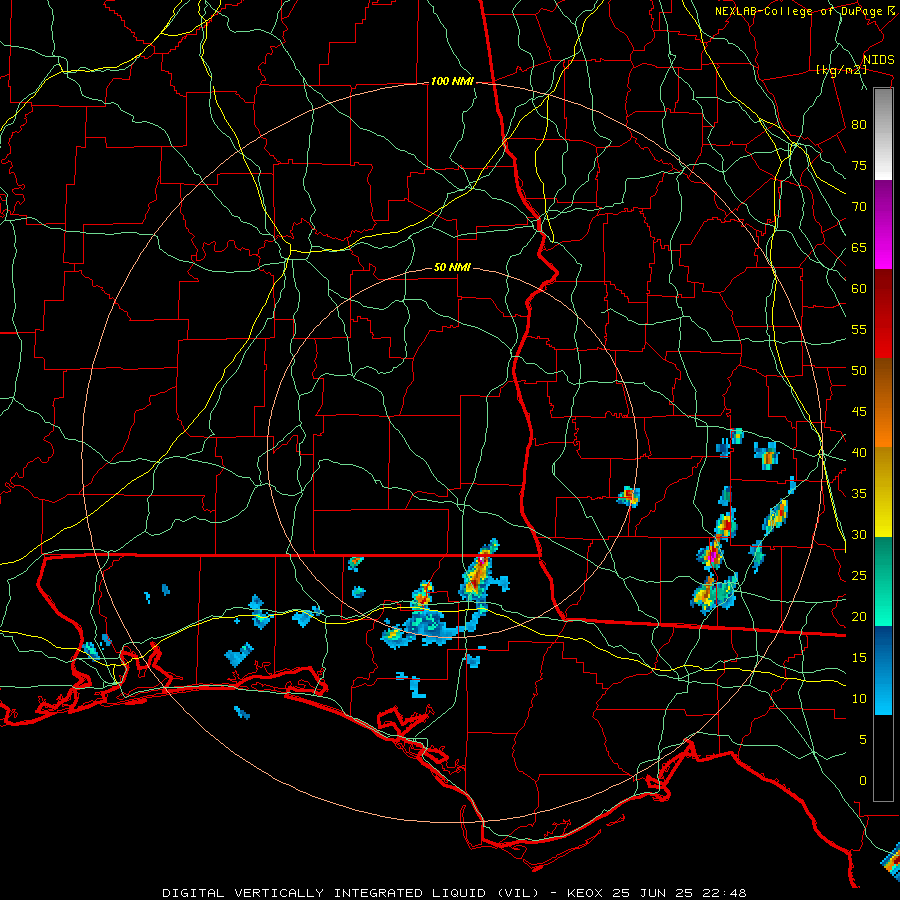Click the 70 value on the color scale
Screen dimensions: 900x900
[859, 207]
